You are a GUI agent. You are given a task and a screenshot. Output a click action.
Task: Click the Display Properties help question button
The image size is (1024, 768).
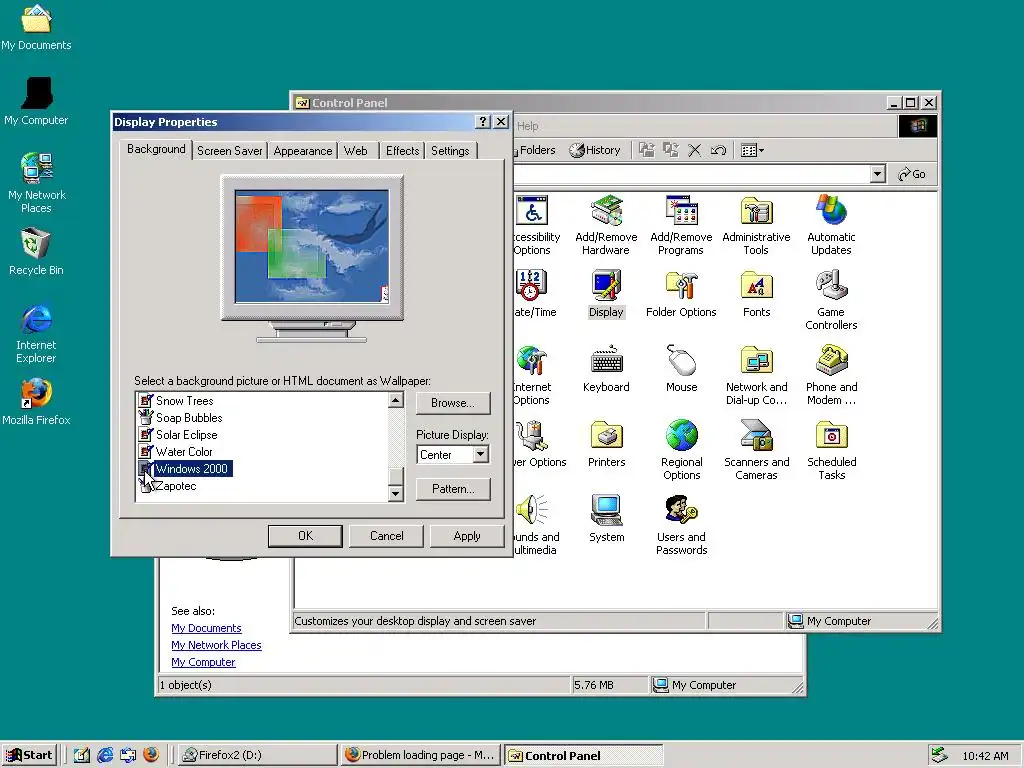coord(483,121)
